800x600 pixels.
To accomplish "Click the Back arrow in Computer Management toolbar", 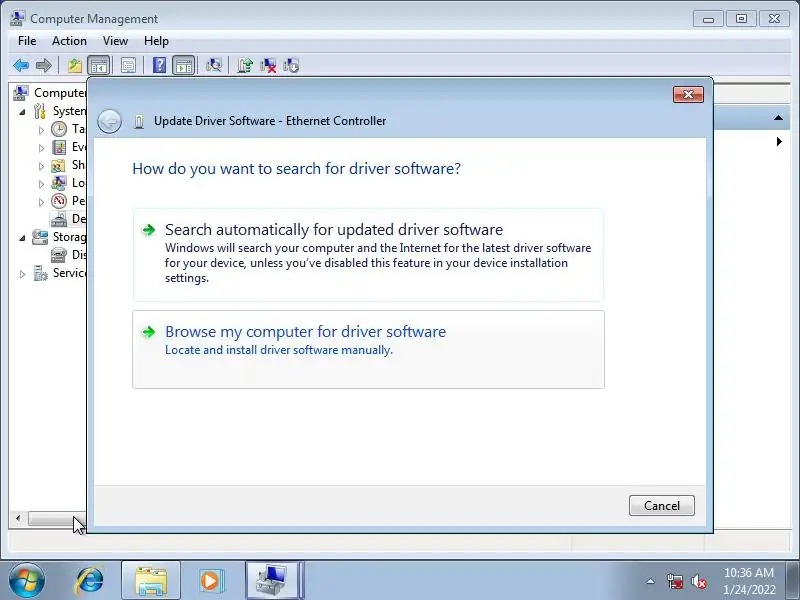I will (x=21, y=65).
